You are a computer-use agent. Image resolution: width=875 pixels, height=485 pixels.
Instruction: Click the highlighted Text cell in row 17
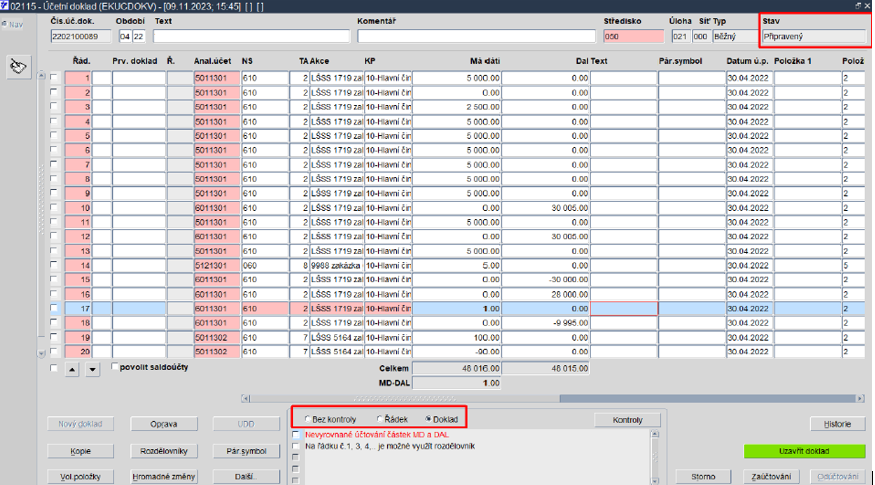point(623,308)
